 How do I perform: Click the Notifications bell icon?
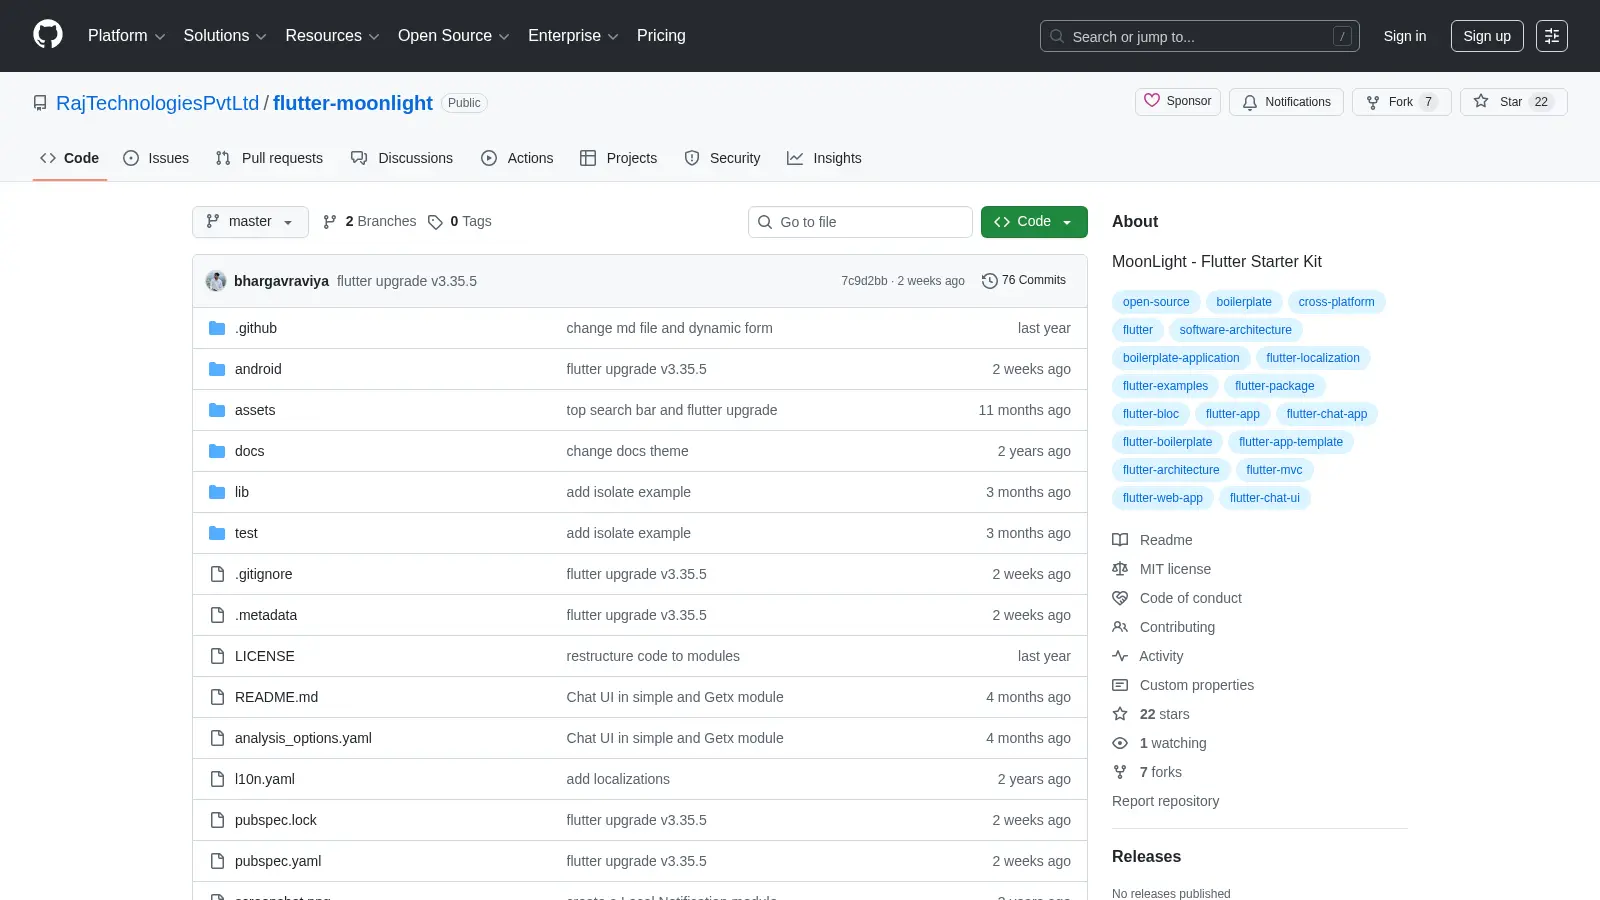tap(1250, 102)
